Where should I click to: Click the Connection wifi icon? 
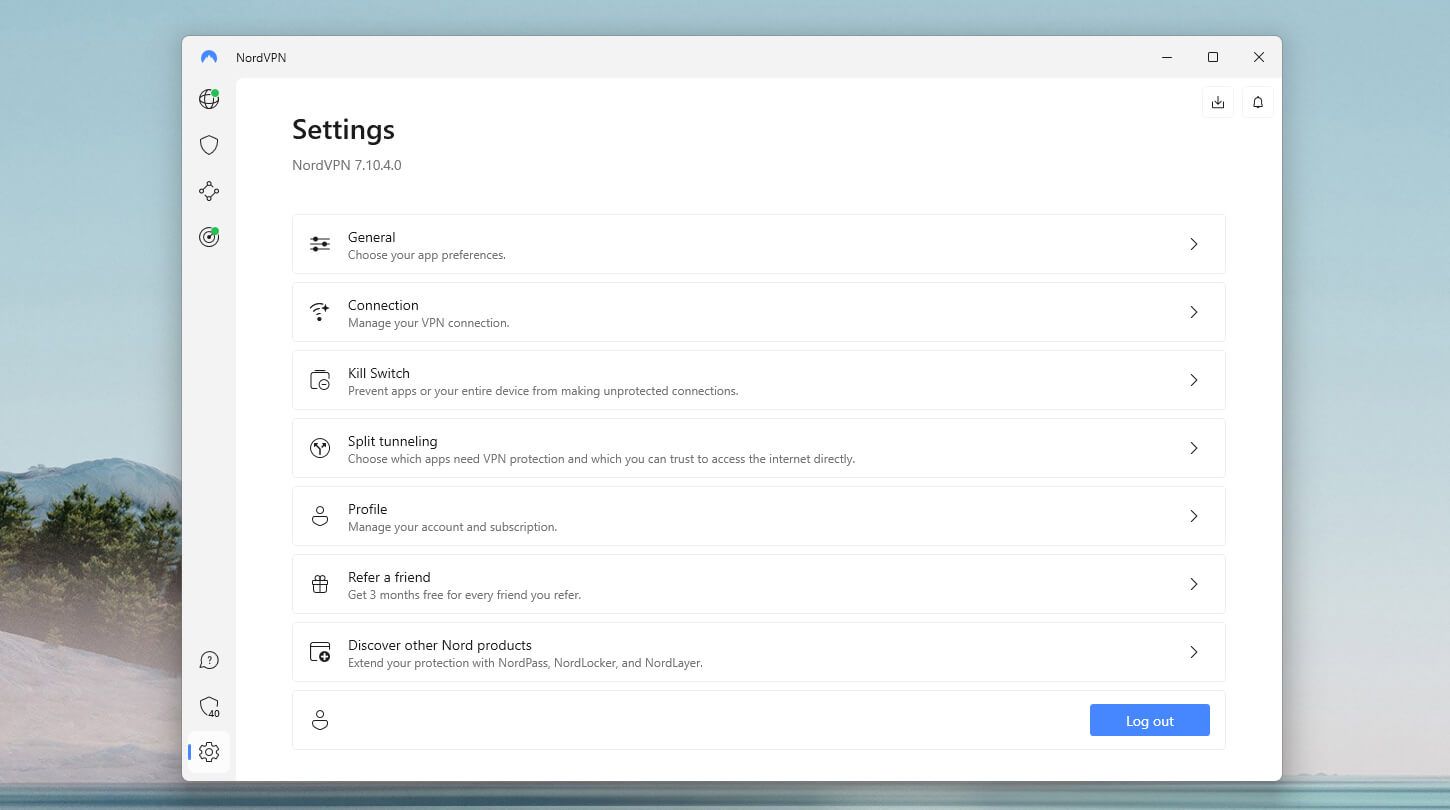[x=320, y=312]
